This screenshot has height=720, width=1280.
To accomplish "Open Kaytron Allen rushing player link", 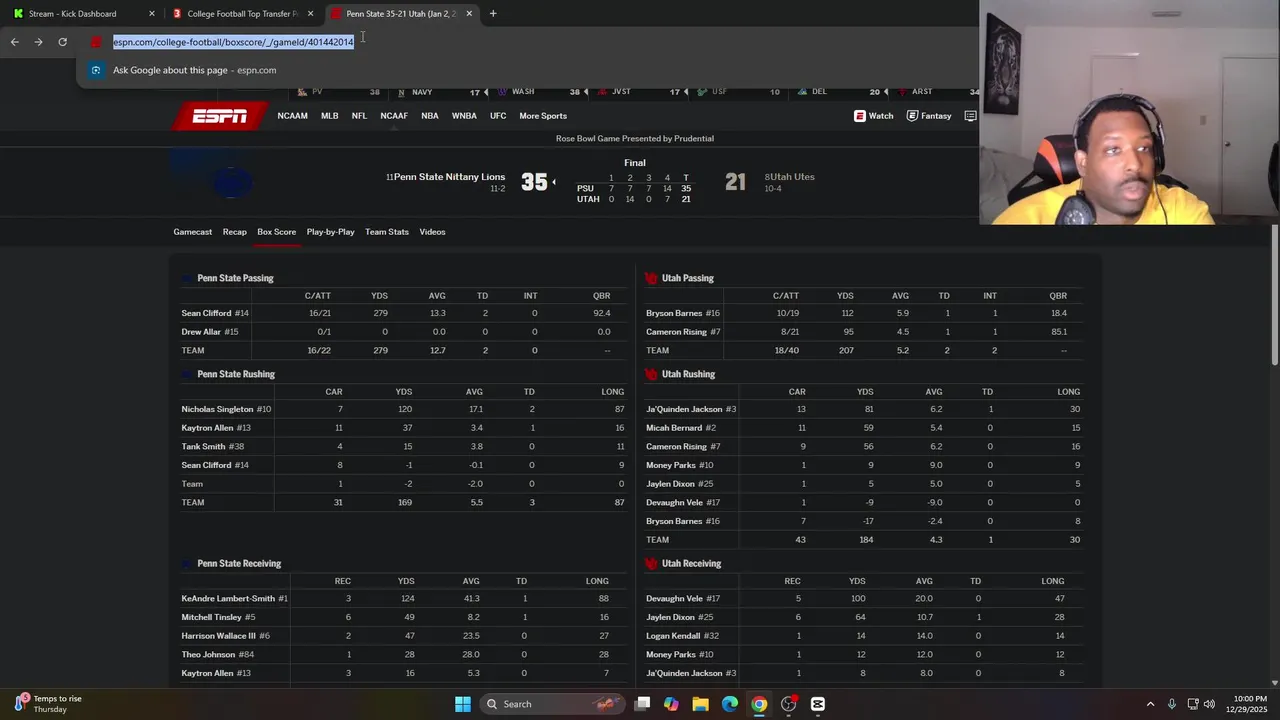I will 207,428.
